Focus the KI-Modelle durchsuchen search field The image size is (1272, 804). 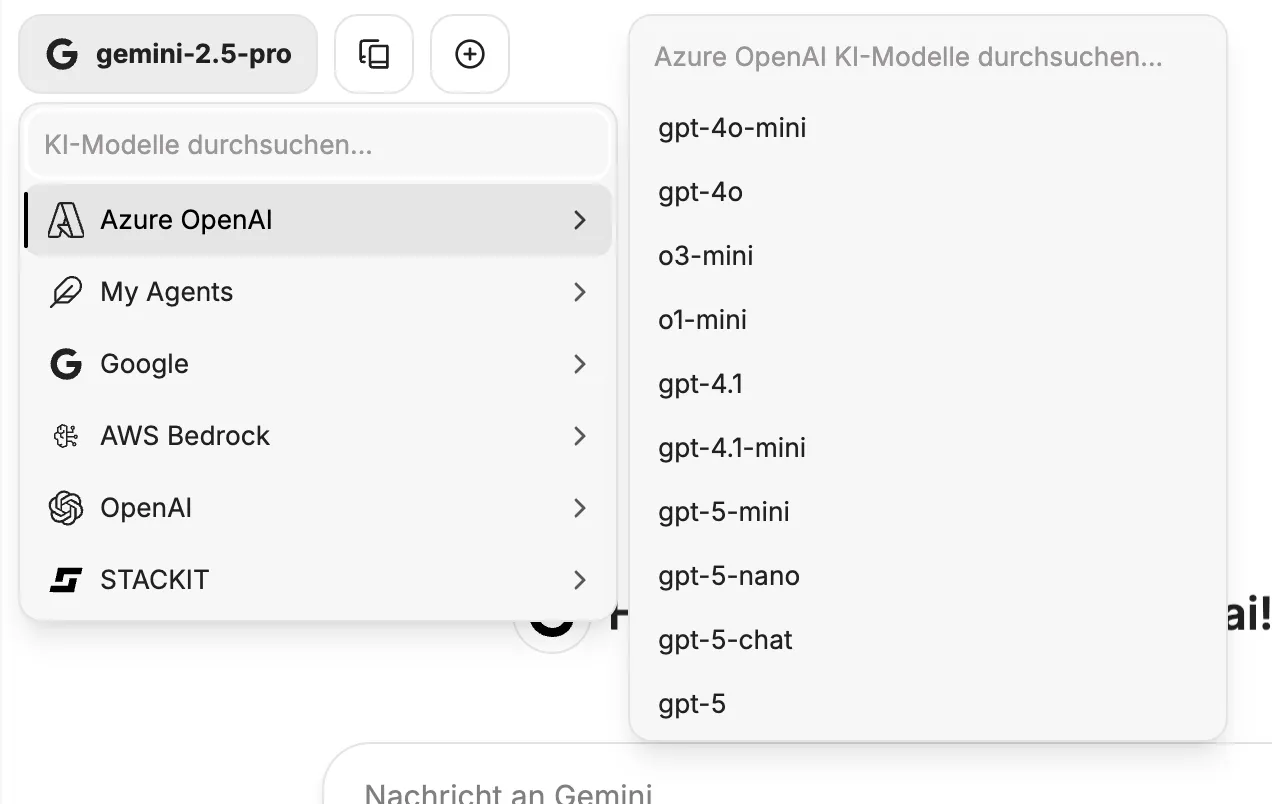pos(318,146)
